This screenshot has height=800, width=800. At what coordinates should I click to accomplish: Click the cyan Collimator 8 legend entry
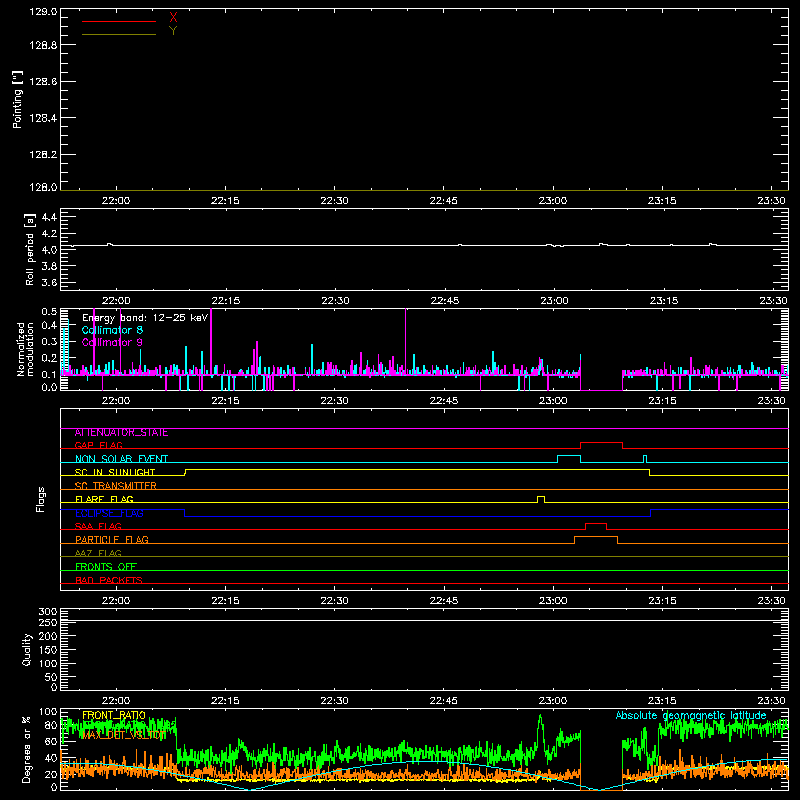pyautogui.click(x=112, y=330)
